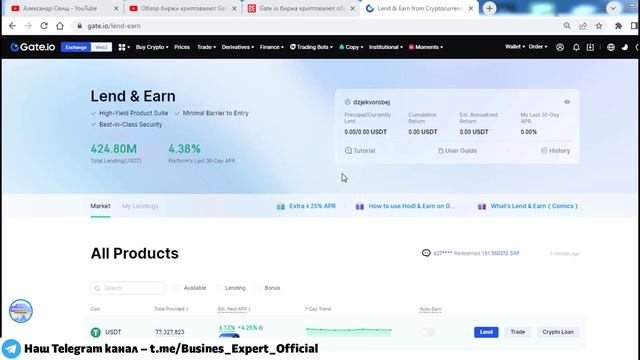Click the share page icon in address bar
This screenshot has height=360, width=640.
tap(583, 26)
